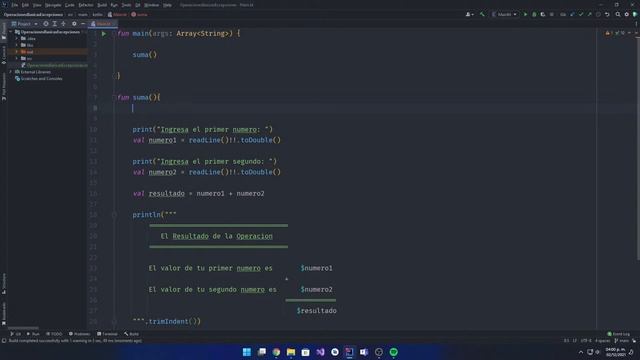
Task: Open the Refactor menu
Action: click(x=86, y=5)
